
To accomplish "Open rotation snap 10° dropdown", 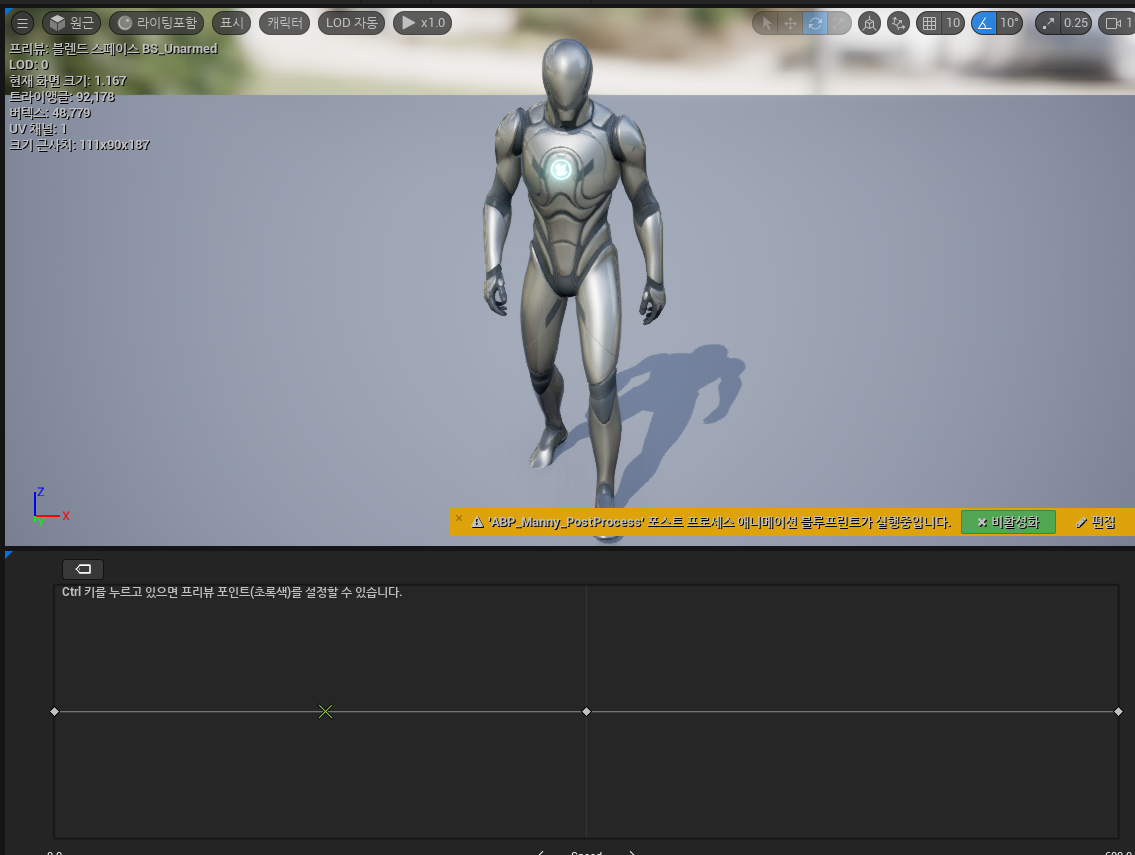I will [1009, 23].
